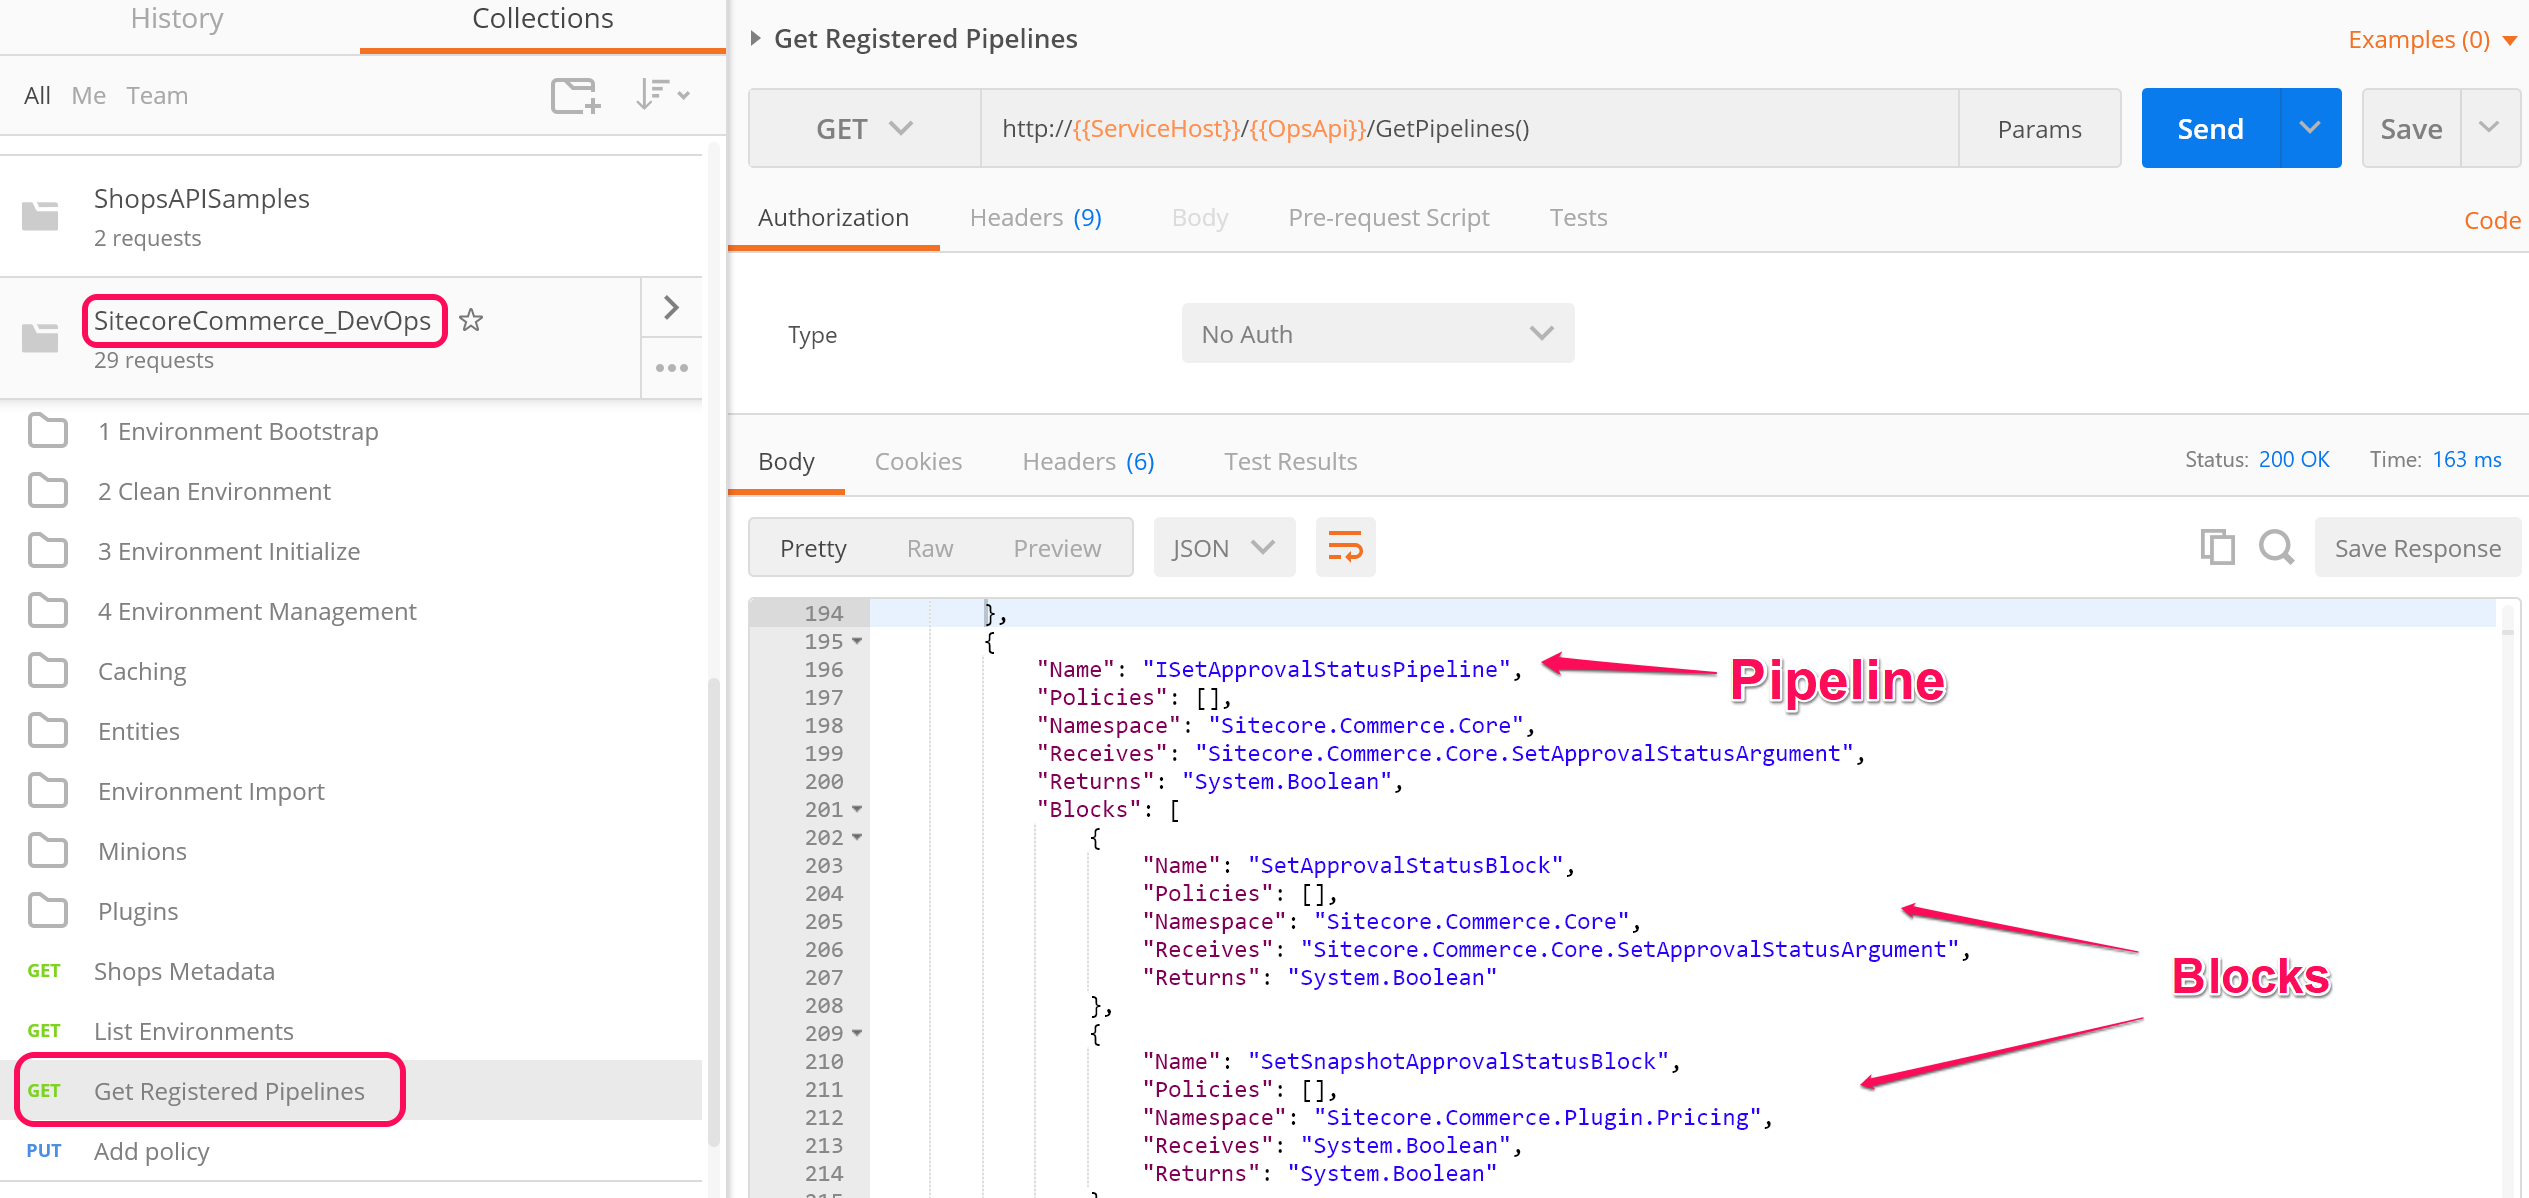Click the Send button

pyautogui.click(x=2209, y=128)
